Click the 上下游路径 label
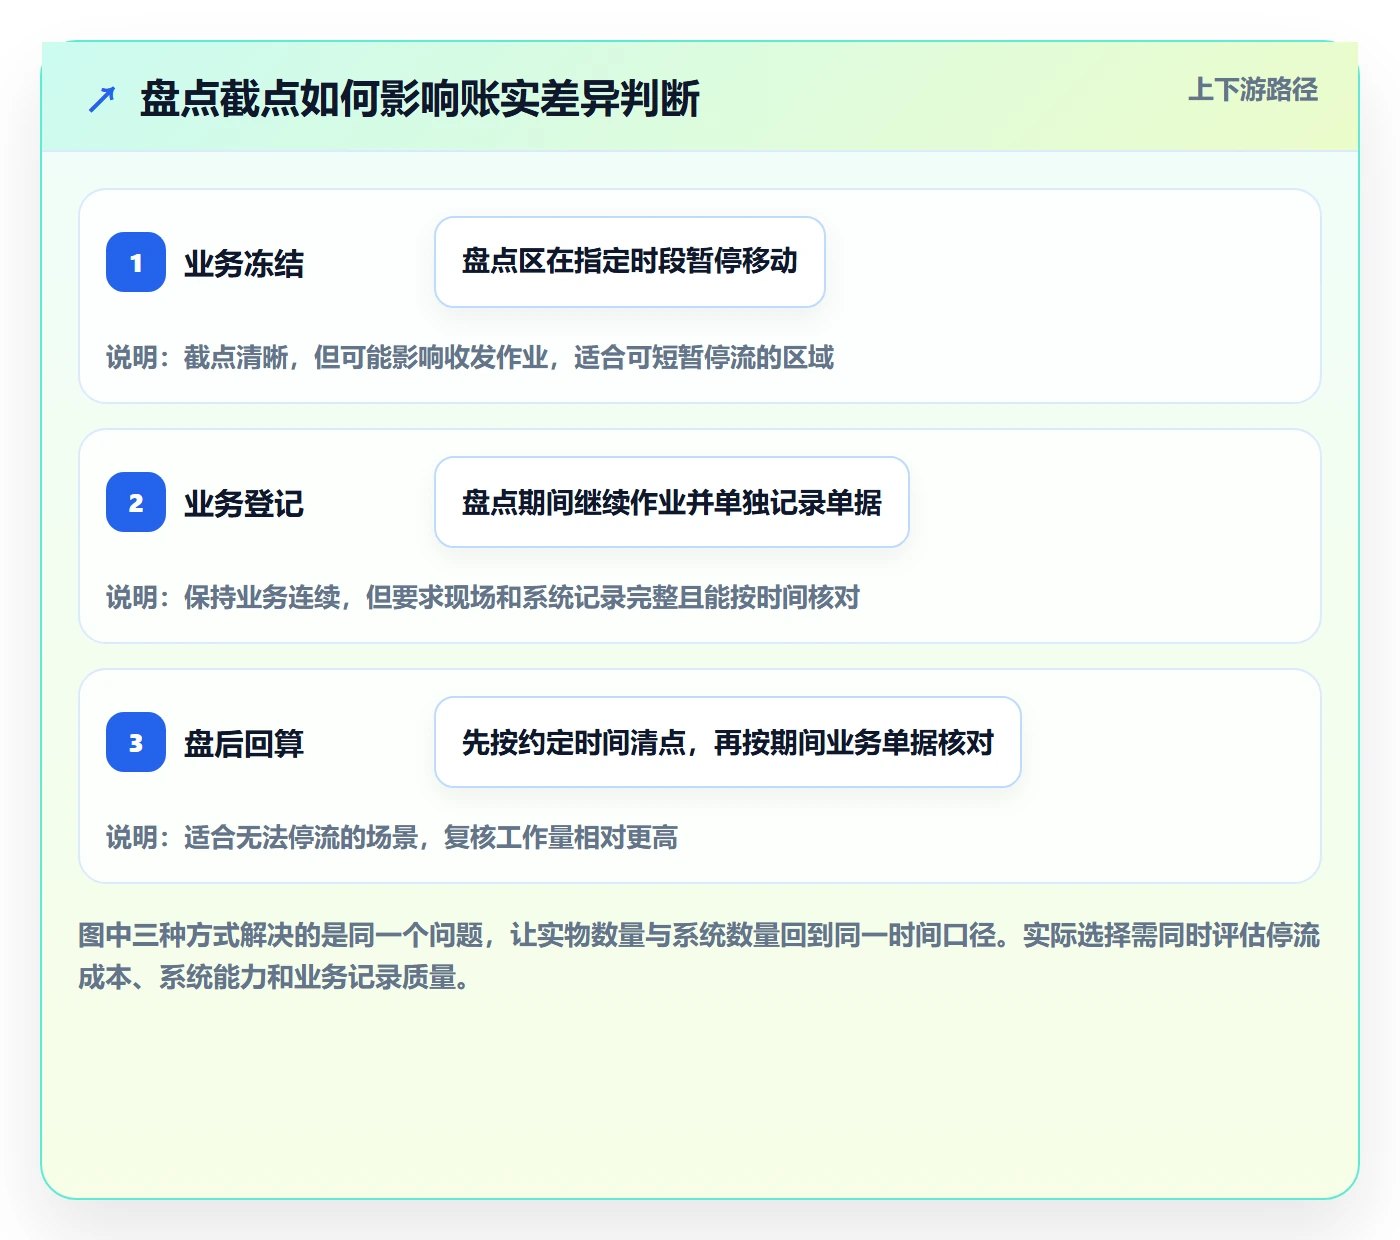The height and width of the screenshot is (1240, 1400). click(1253, 90)
